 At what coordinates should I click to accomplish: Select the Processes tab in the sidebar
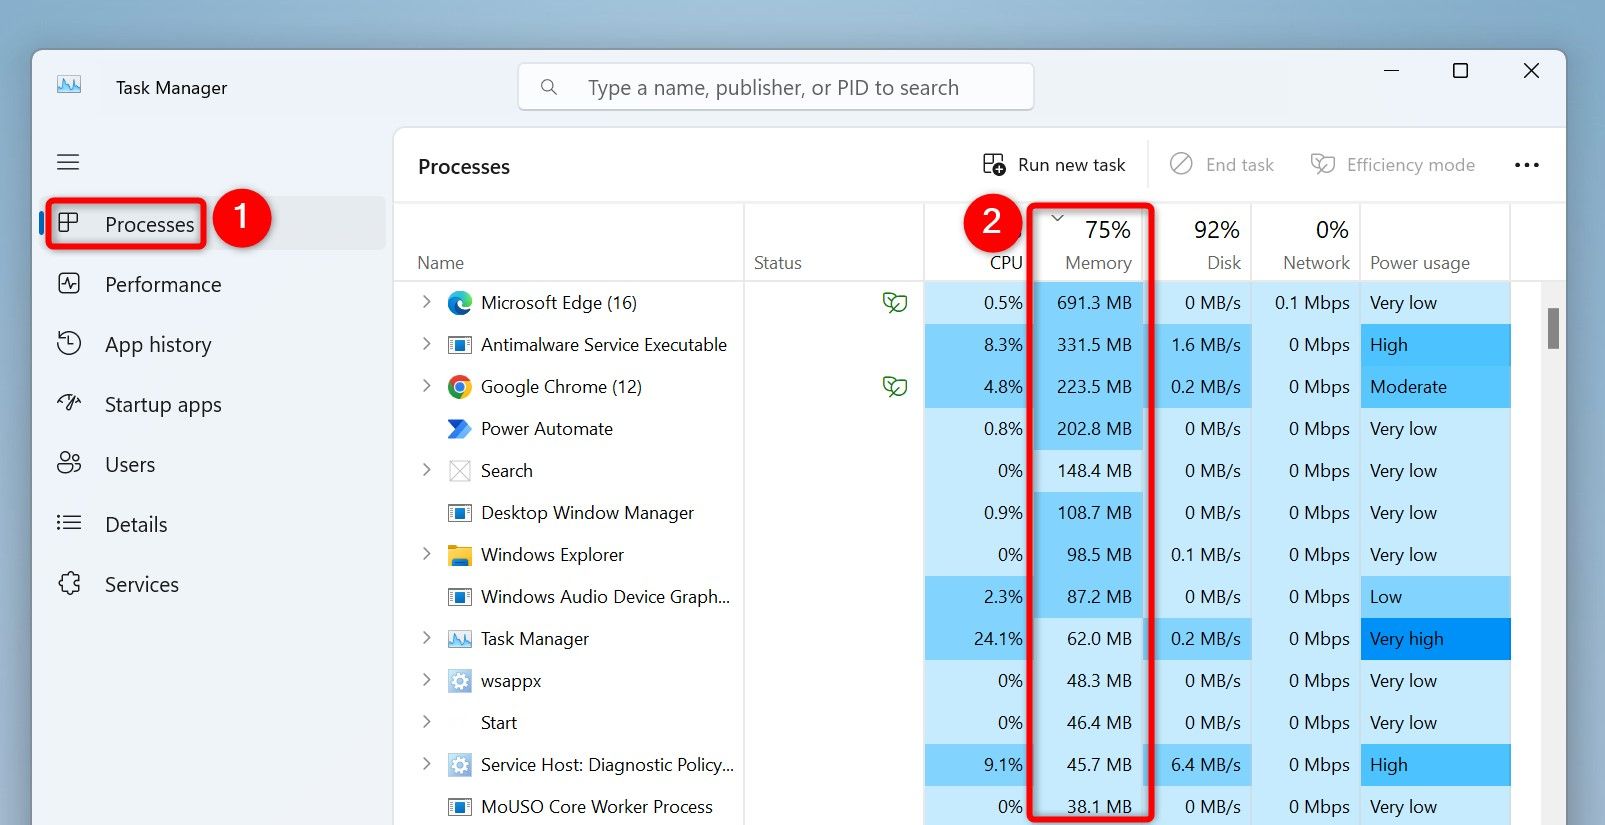pos(148,224)
